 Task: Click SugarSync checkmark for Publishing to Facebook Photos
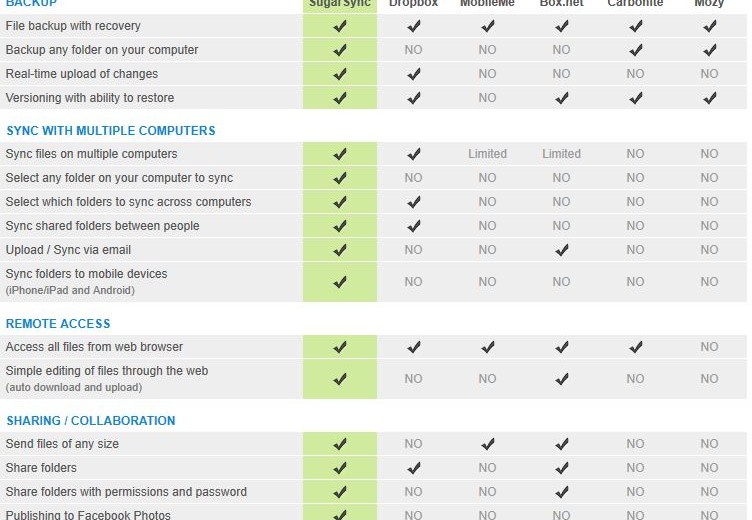click(x=340, y=514)
